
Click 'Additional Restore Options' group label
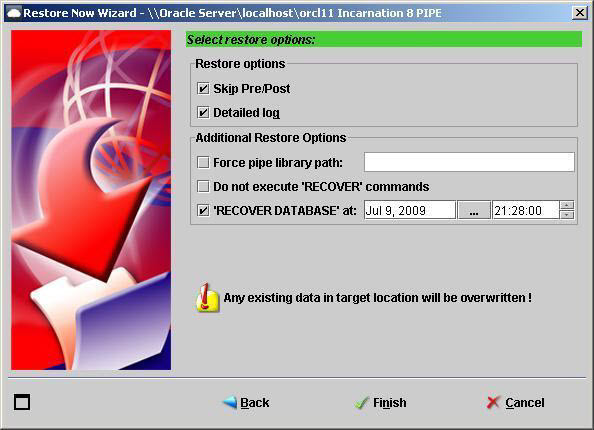point(271,138)
